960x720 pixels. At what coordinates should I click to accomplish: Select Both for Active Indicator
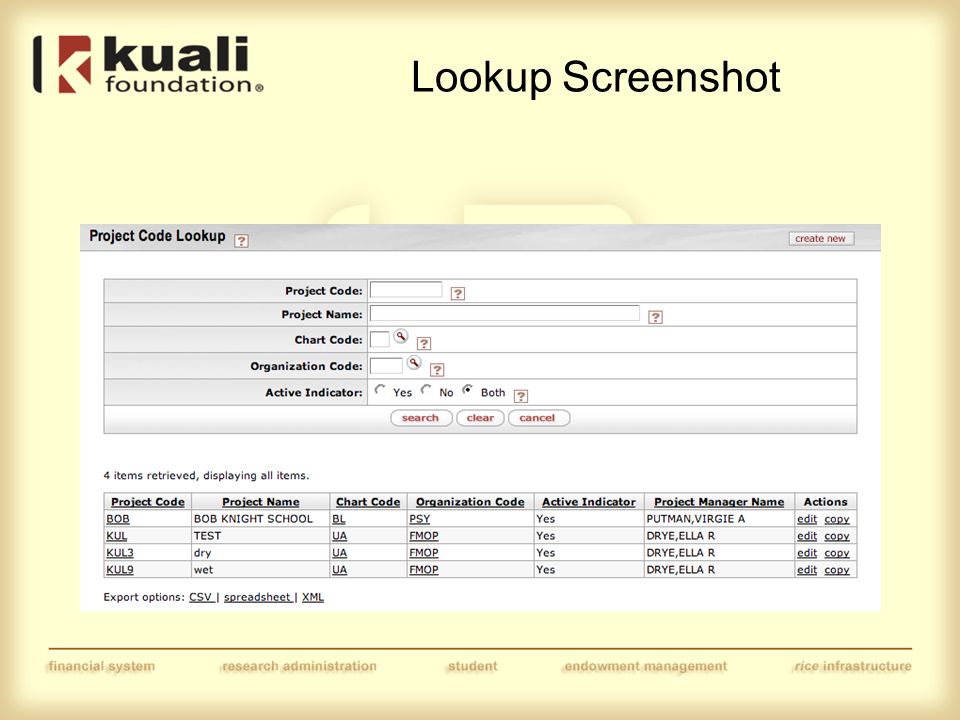(468, 389)
